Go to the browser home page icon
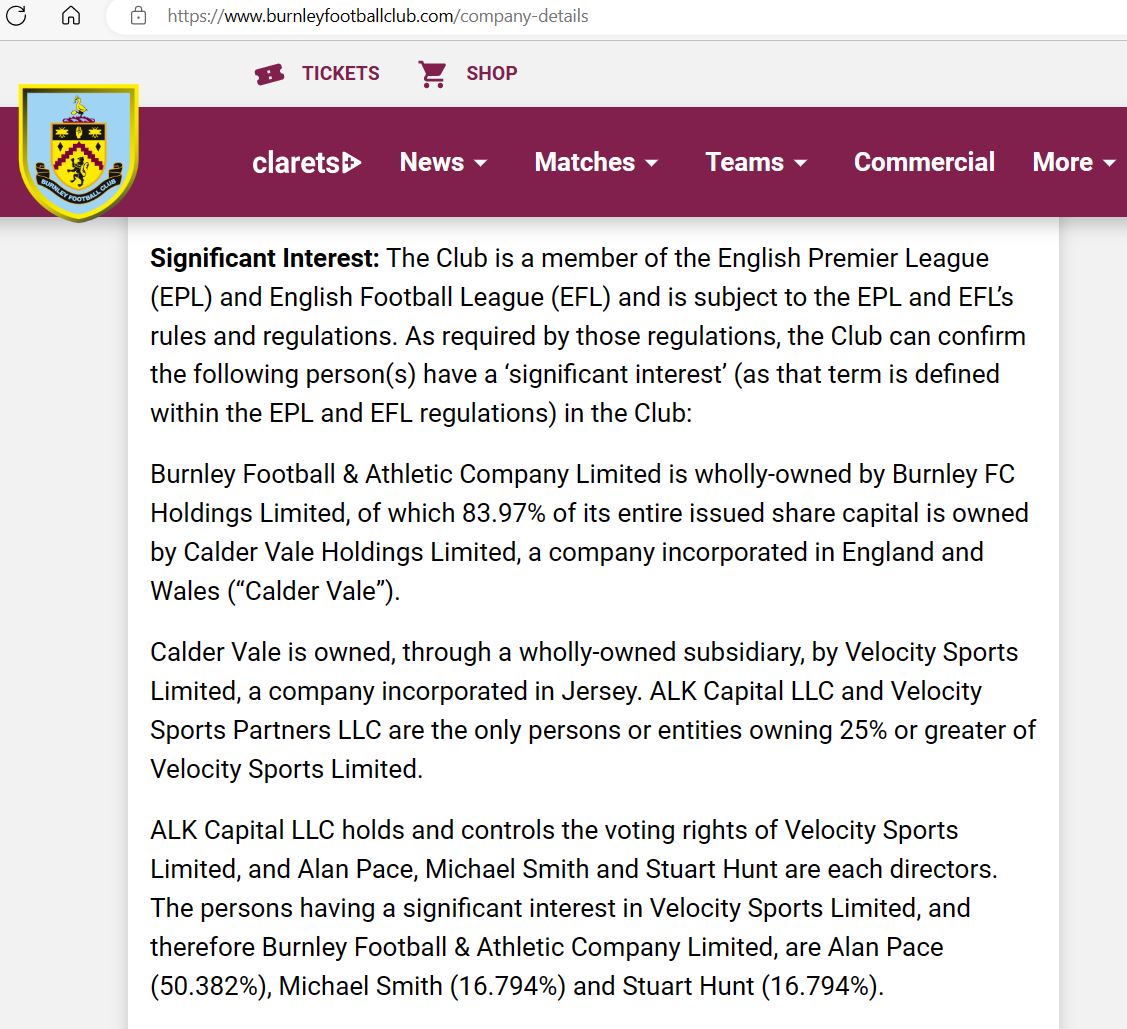 pos(71,16)
